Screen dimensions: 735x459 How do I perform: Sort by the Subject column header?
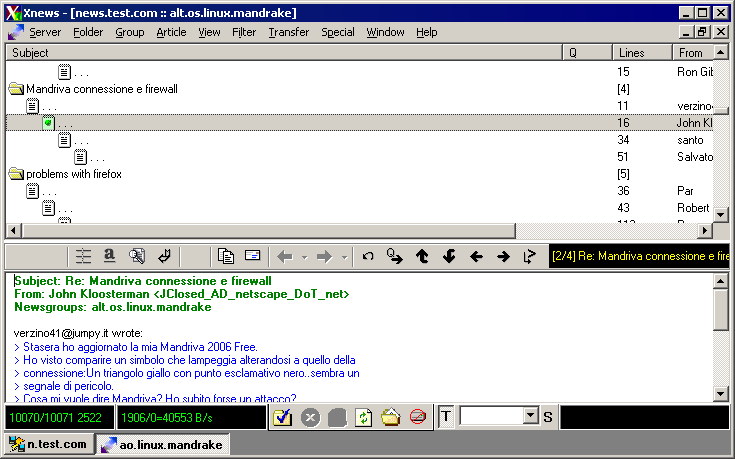(x=284, y=53)
